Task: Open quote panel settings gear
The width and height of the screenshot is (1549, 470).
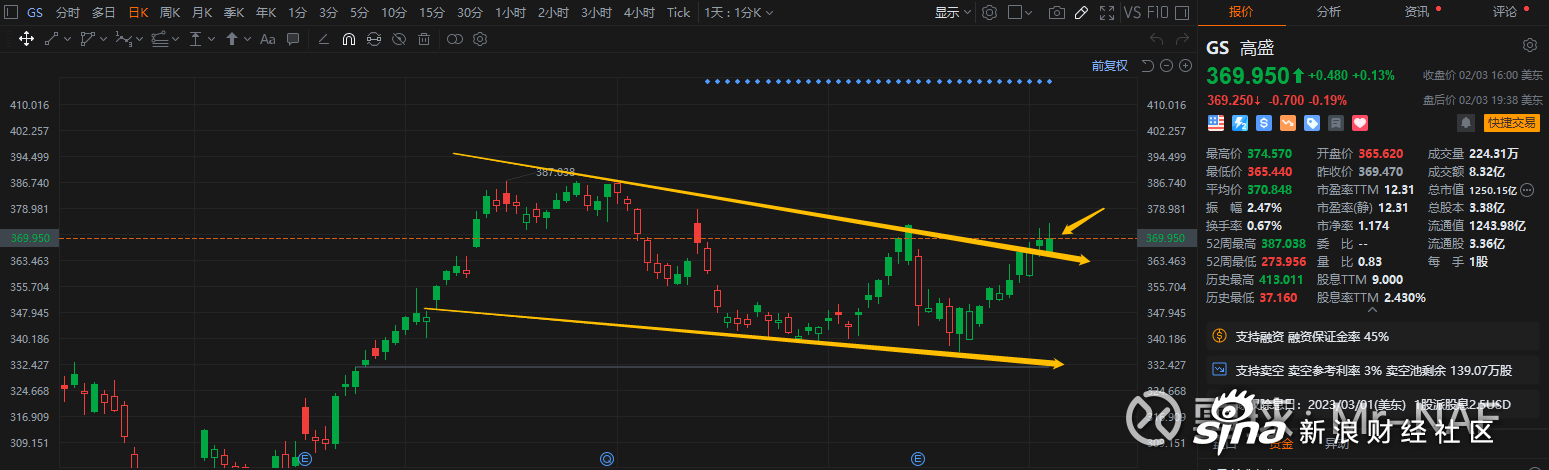Action: [1529, 46]
